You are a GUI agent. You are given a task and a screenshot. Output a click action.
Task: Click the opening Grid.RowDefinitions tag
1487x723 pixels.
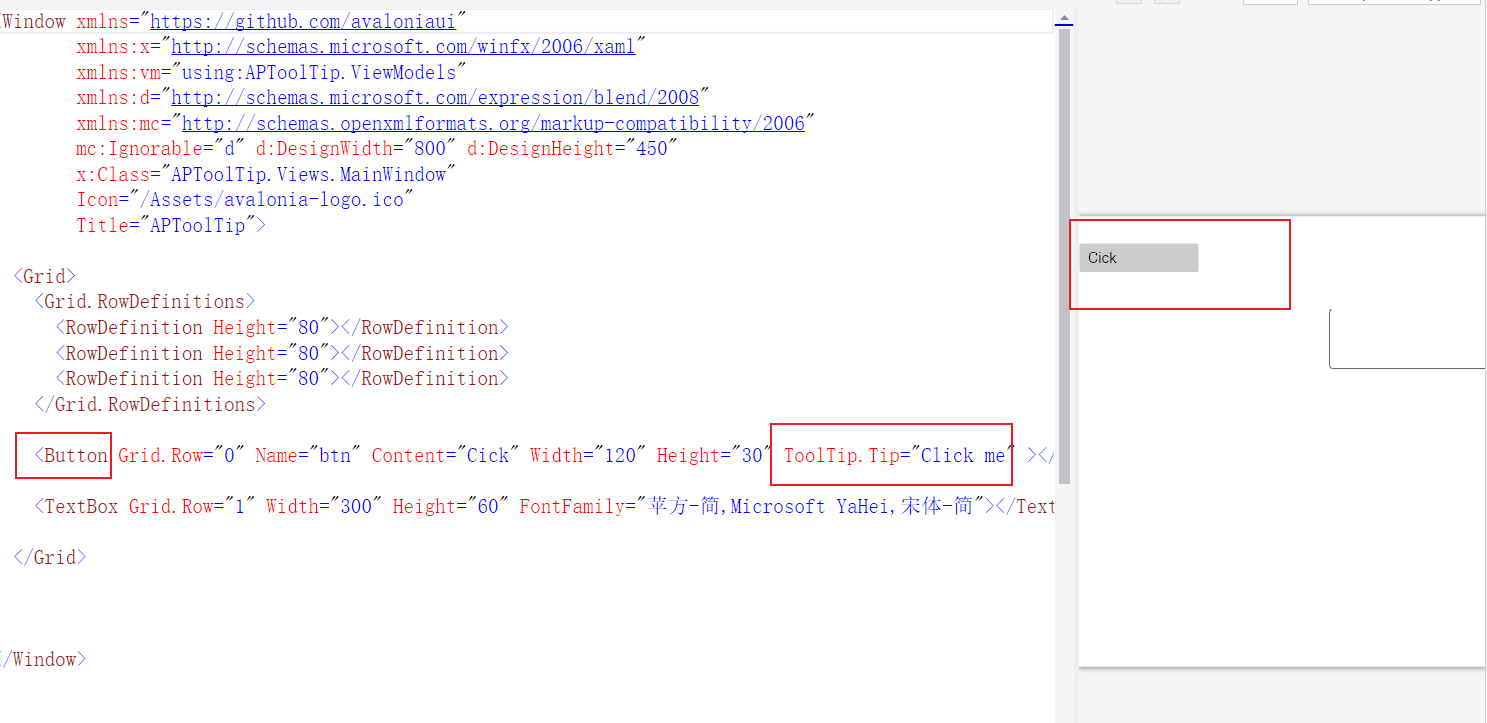[145, 302]
